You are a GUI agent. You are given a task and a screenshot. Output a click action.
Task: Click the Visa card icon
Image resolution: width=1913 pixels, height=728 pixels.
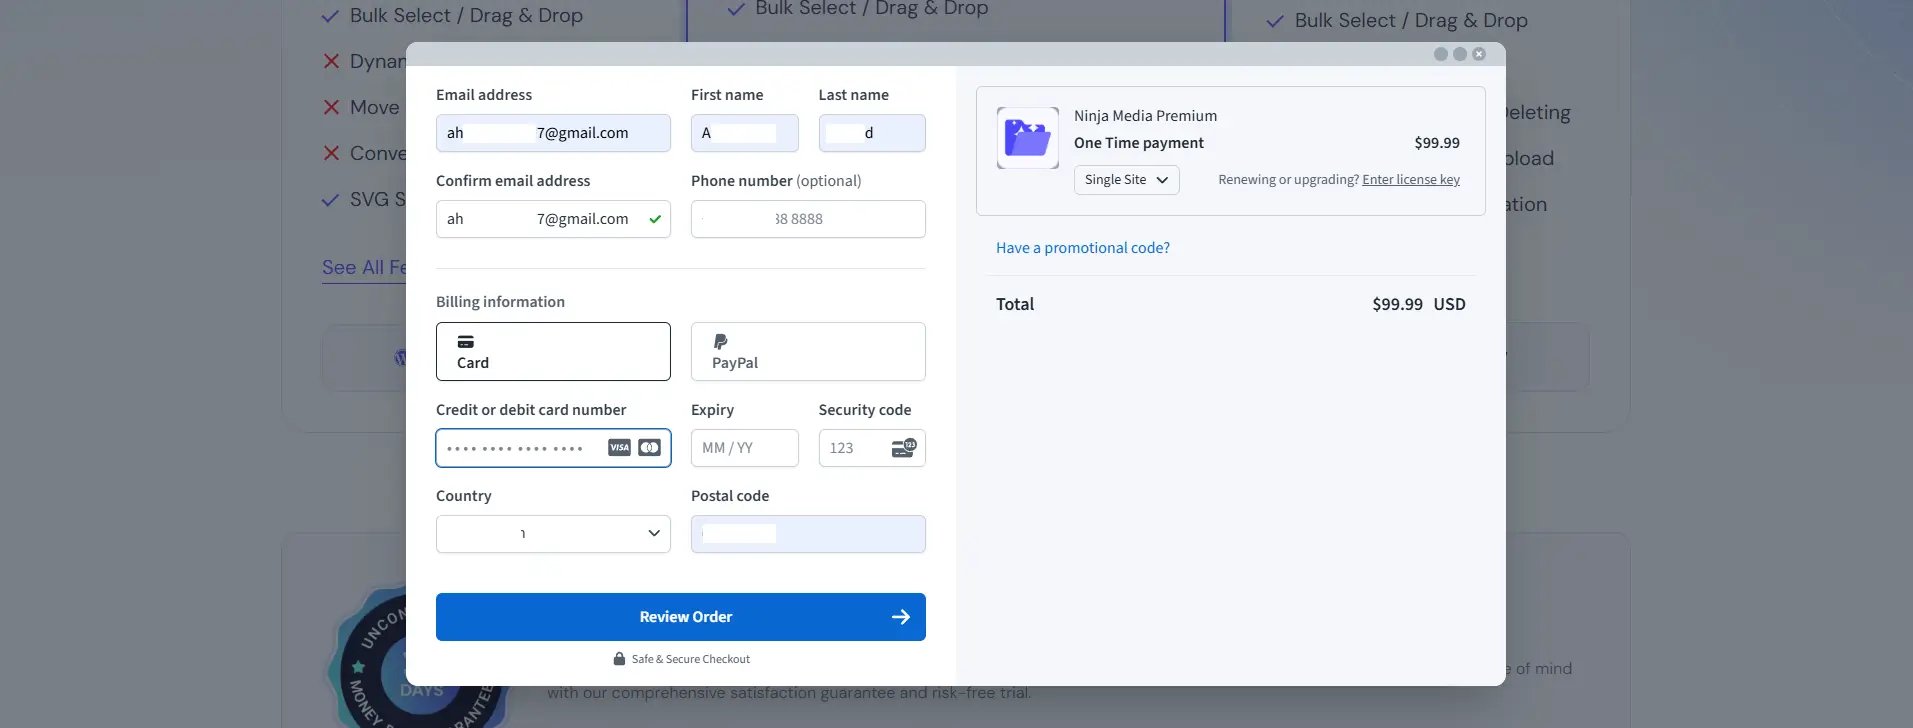(619, 448)
